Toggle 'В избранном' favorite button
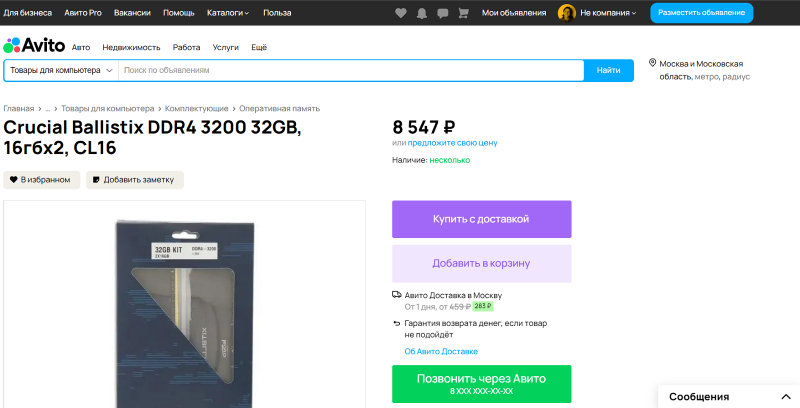Viewport: 800px width, 408px height. click(x=41, y=180)
